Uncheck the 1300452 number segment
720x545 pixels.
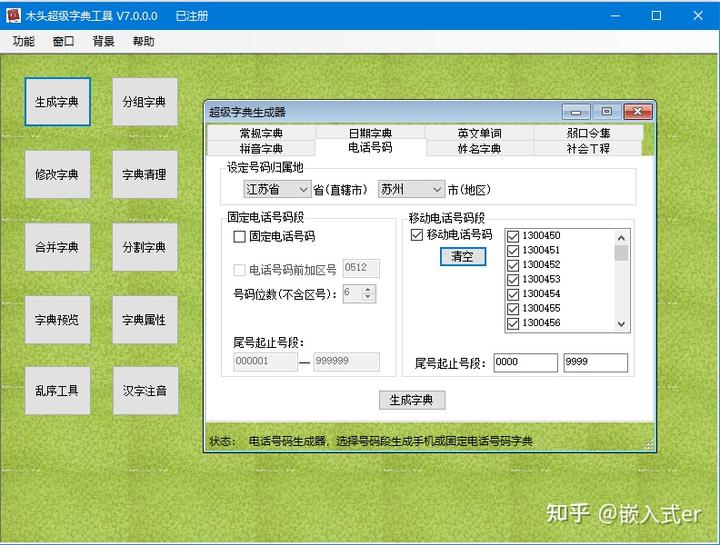click(513, 265)
